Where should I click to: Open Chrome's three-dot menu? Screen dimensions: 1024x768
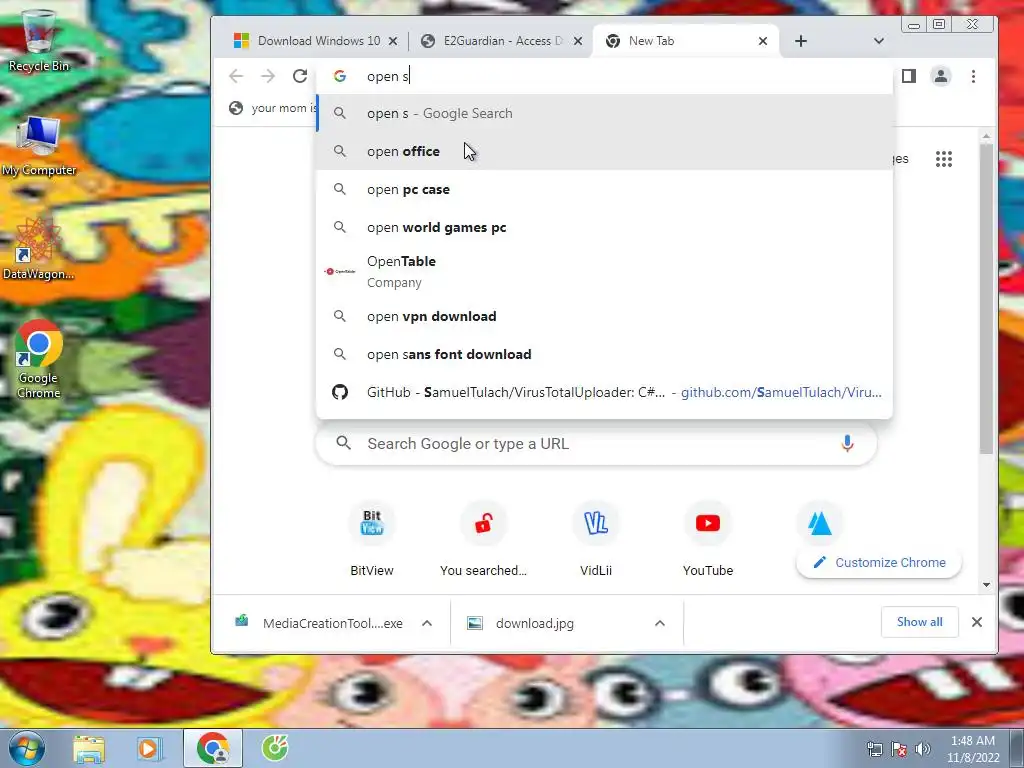[973, 76]
